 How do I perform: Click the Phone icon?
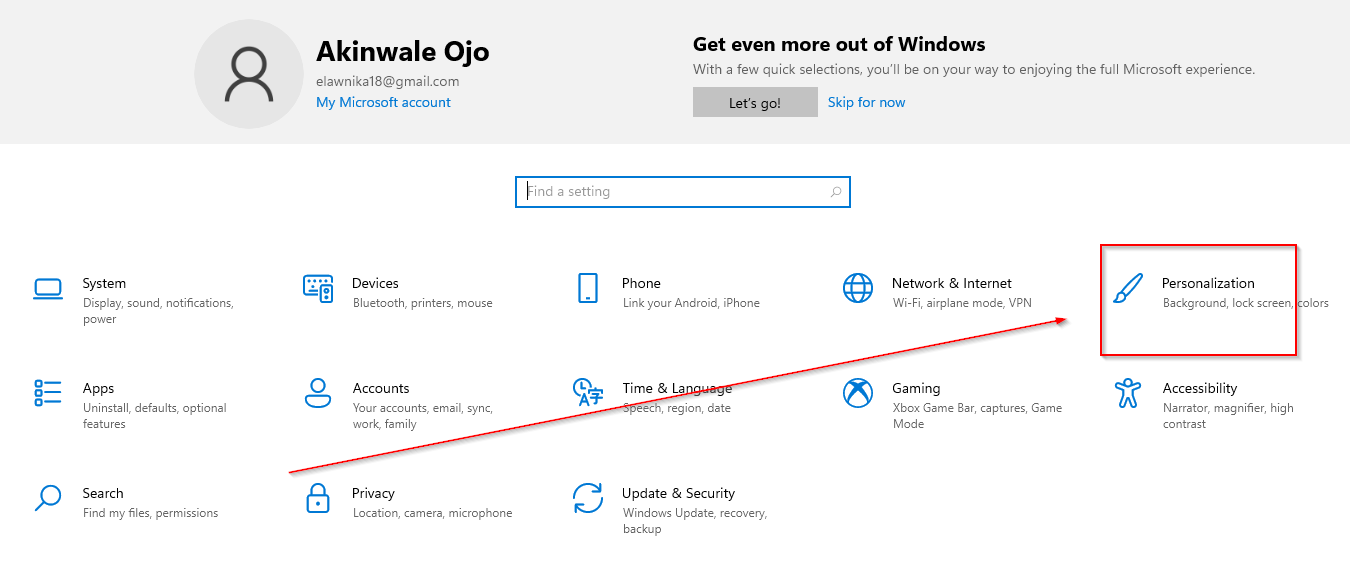click(588, 288)
